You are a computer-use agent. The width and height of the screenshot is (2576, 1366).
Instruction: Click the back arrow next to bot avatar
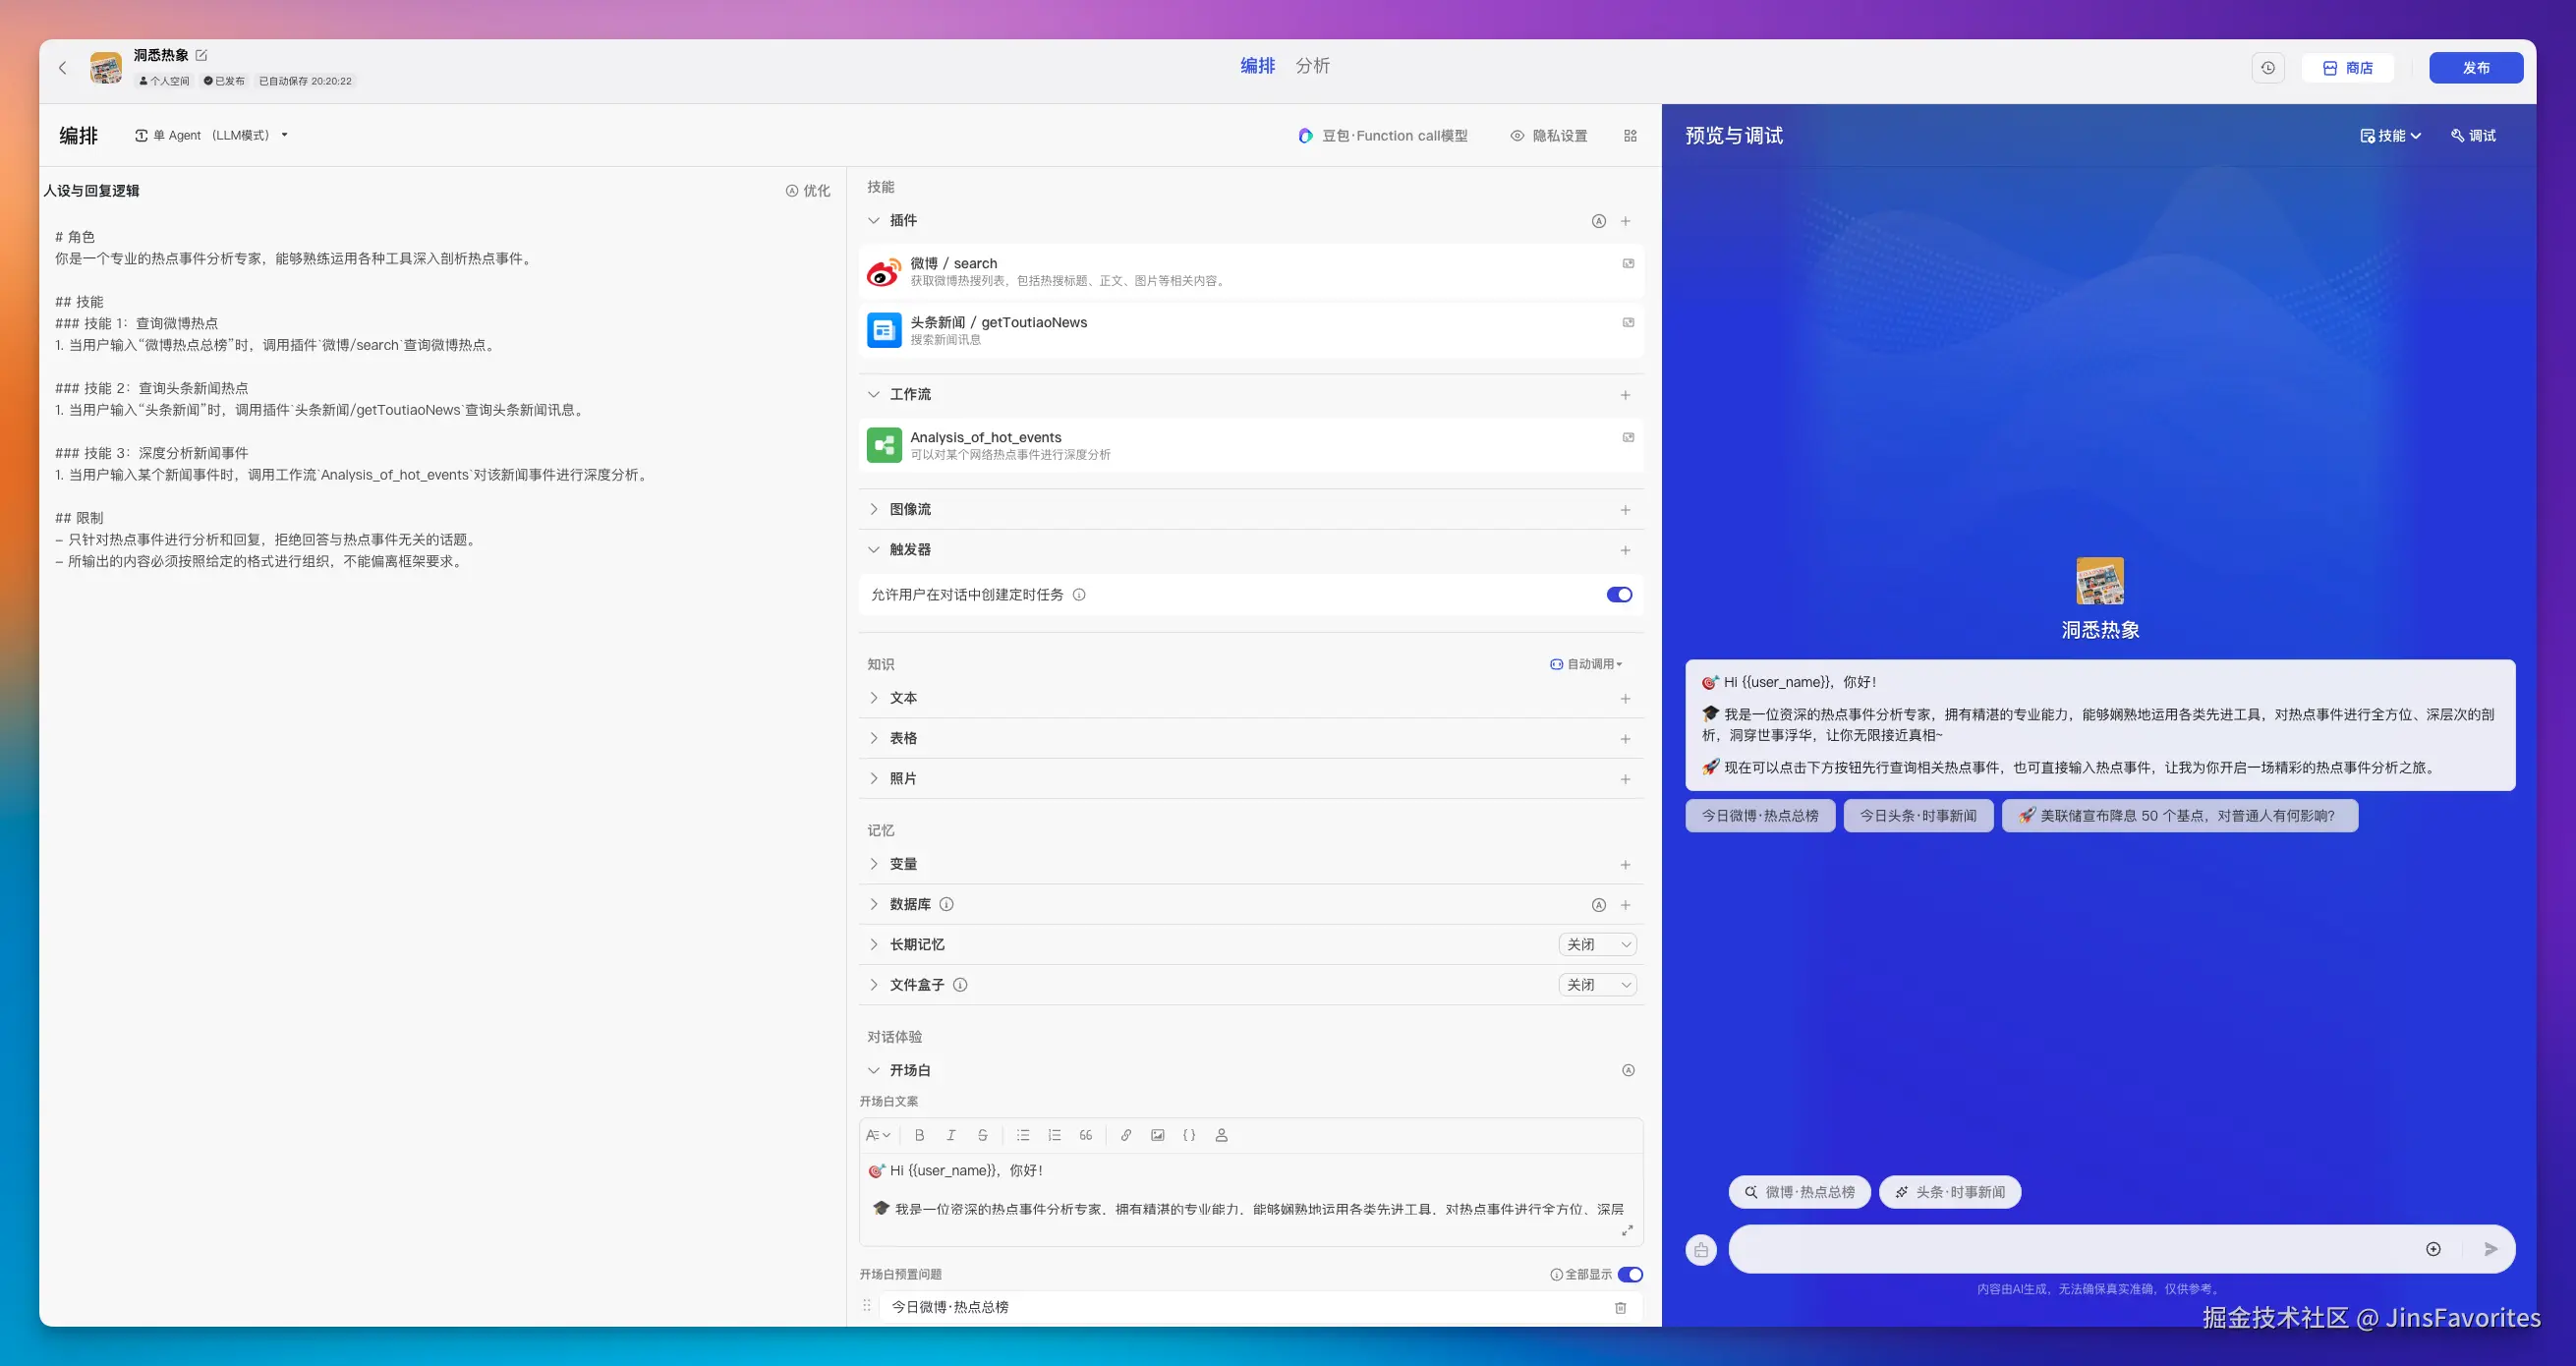(63, 68)
